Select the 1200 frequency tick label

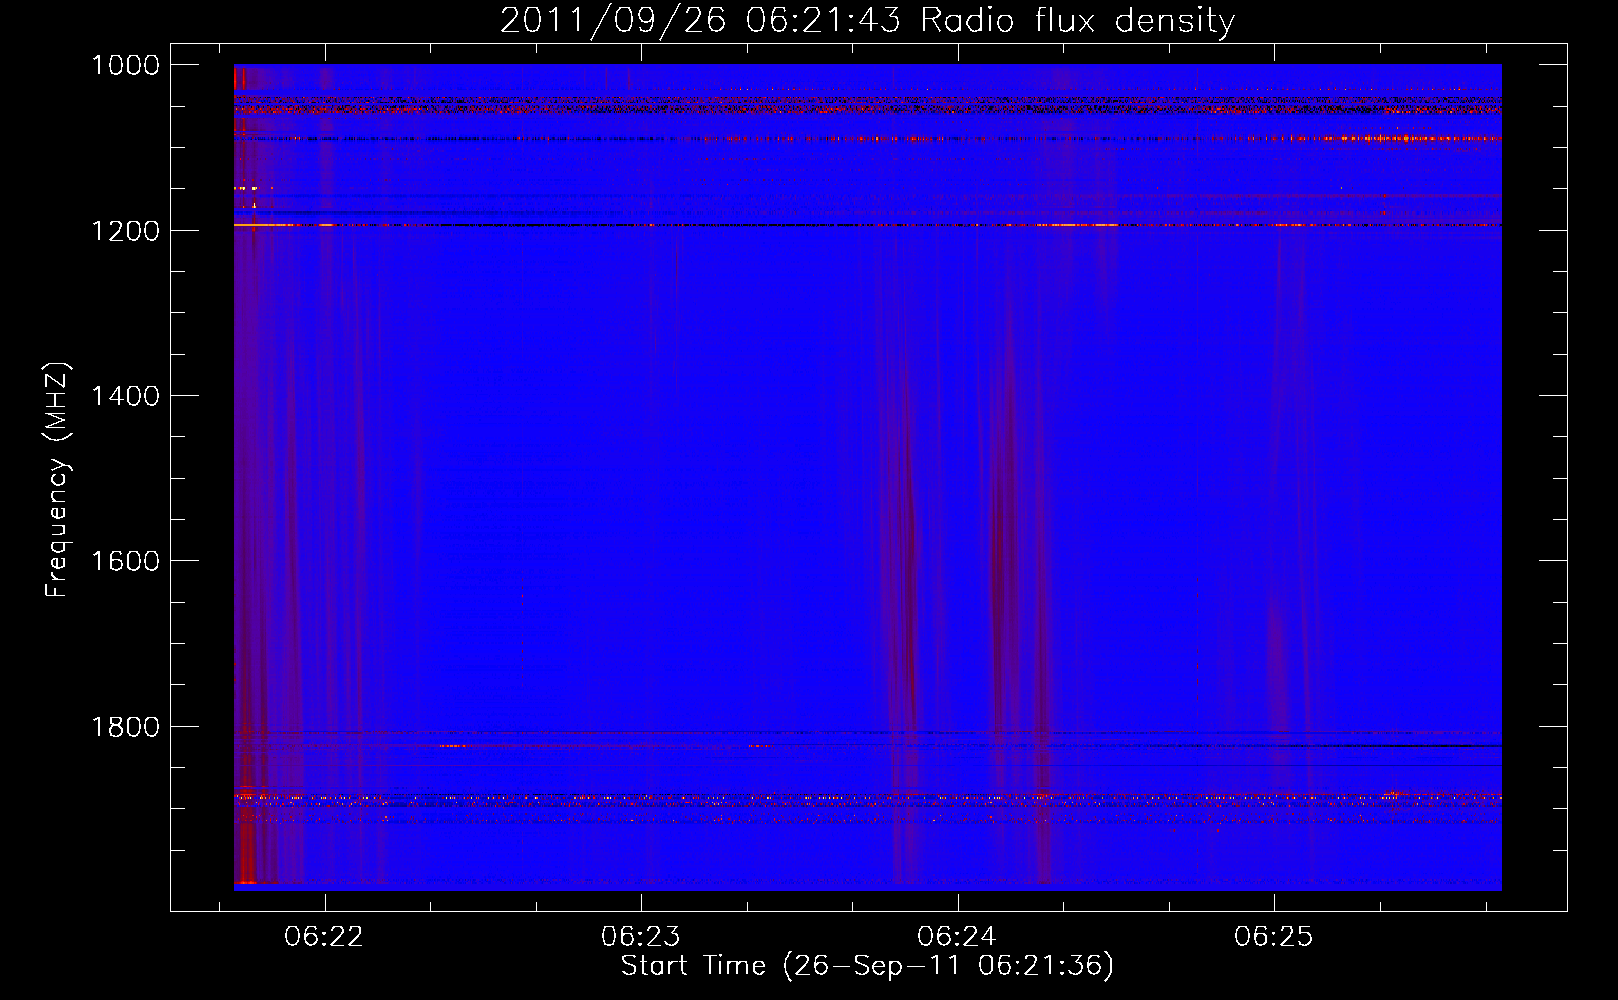point(125,231)
